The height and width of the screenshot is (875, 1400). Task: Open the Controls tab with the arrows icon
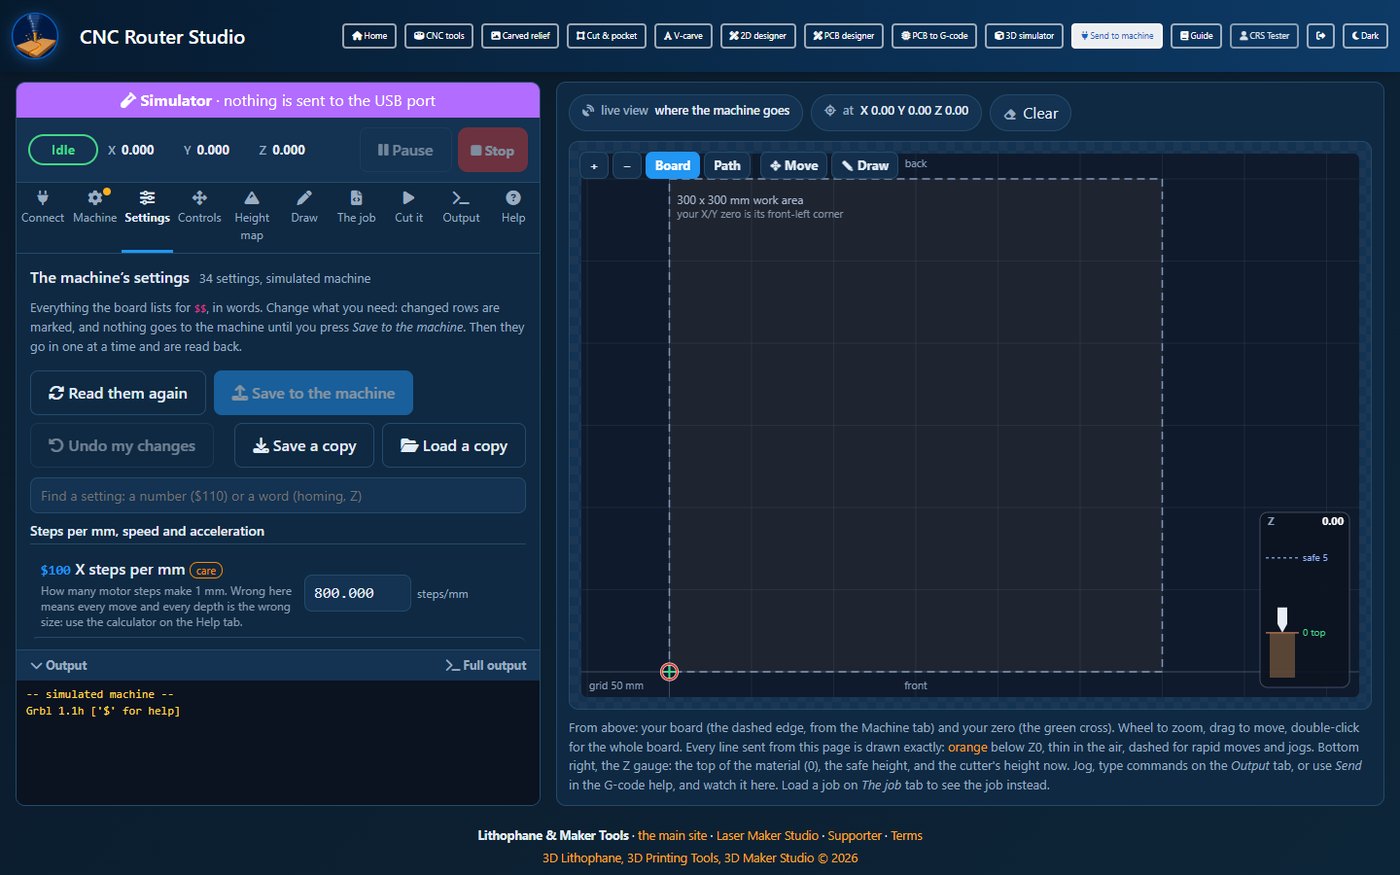coord(200,208)
